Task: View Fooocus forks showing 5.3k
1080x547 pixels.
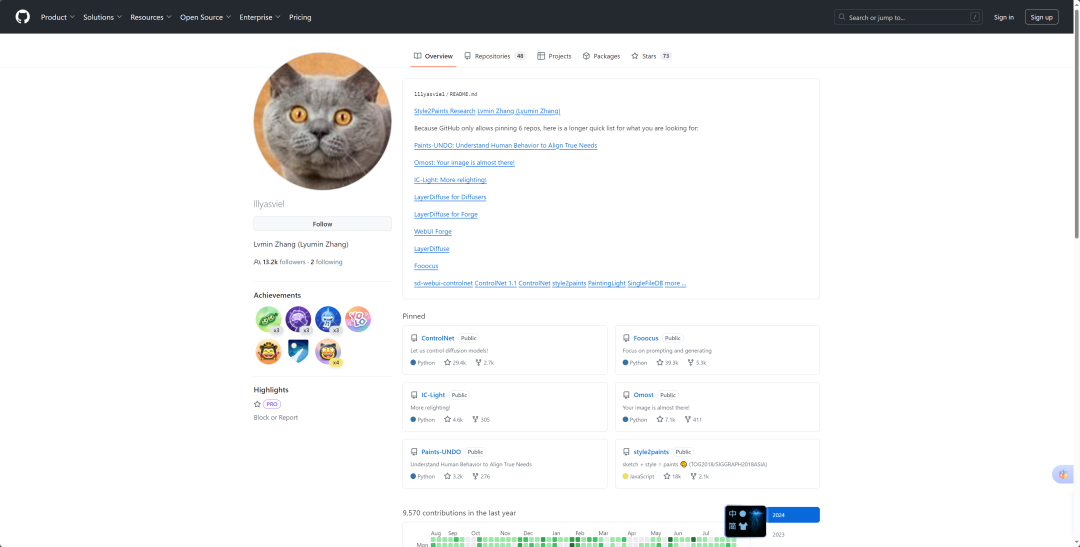Action: click(696, 362)
